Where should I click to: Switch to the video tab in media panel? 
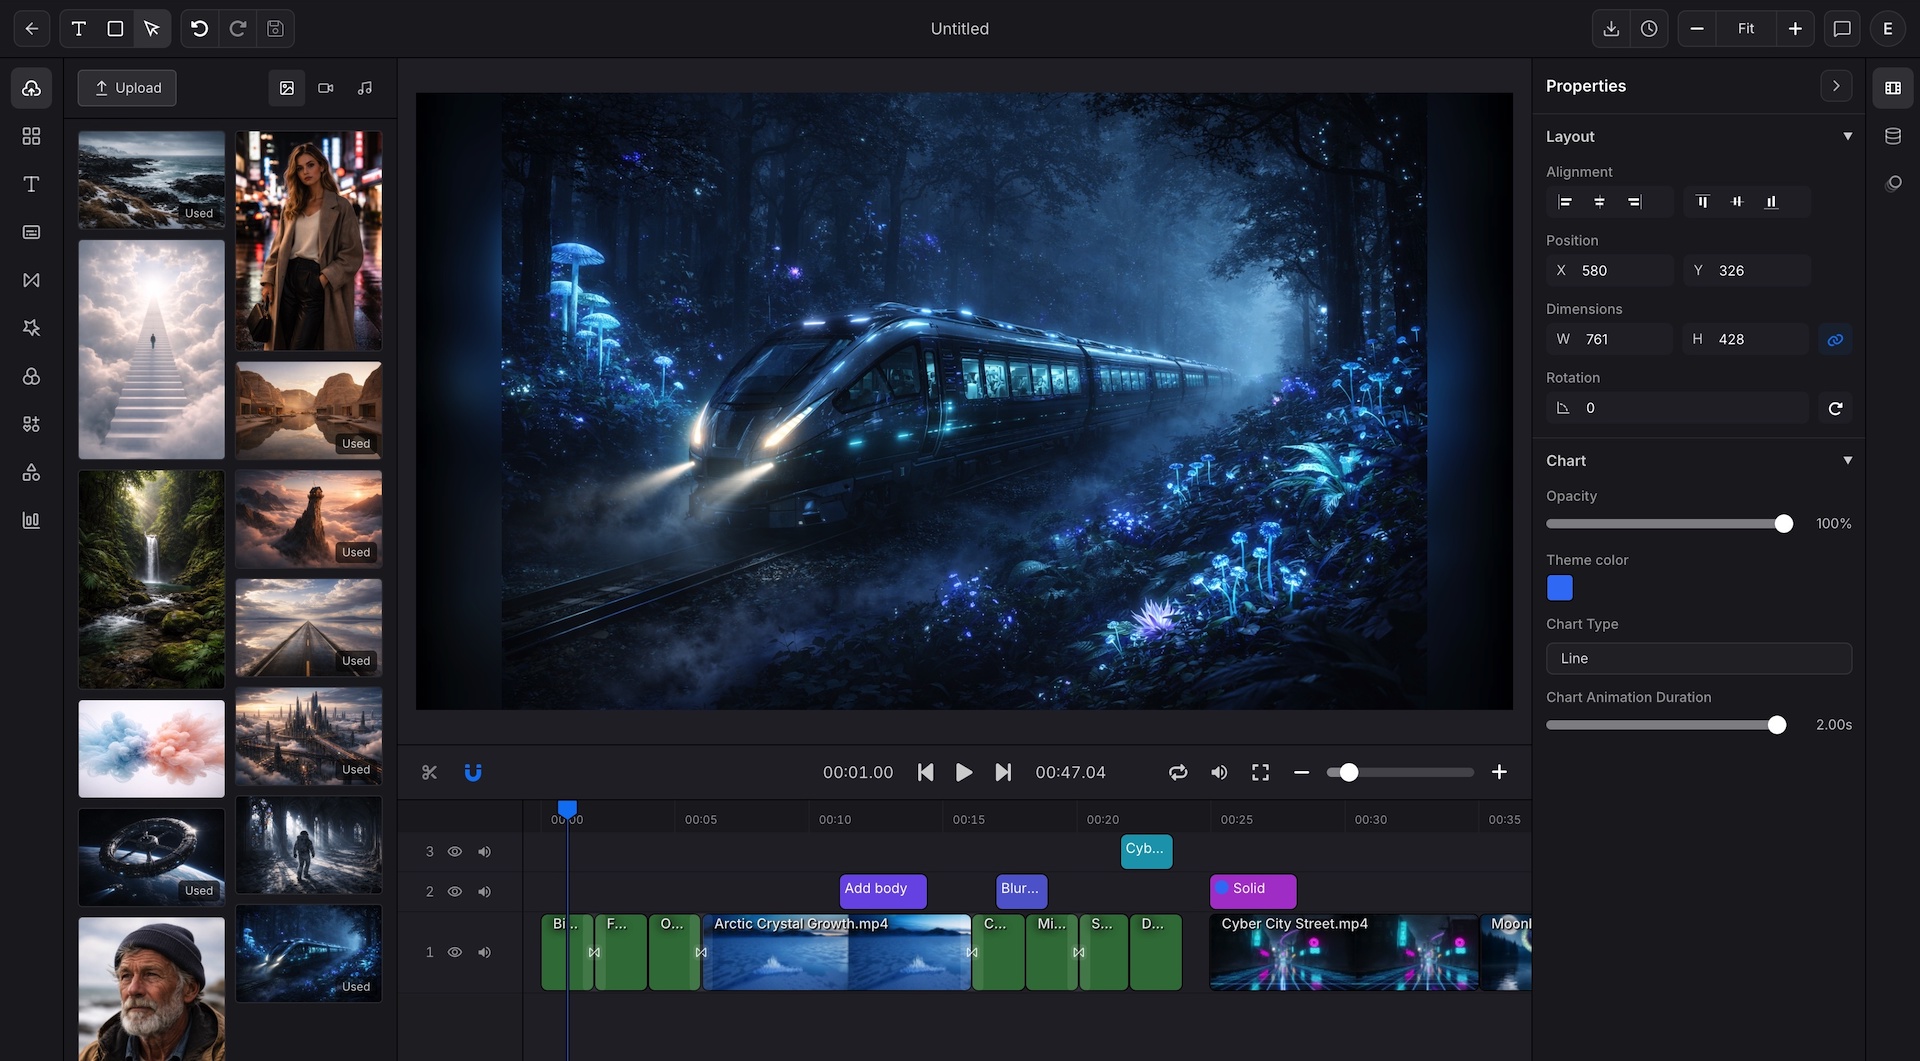325,88
